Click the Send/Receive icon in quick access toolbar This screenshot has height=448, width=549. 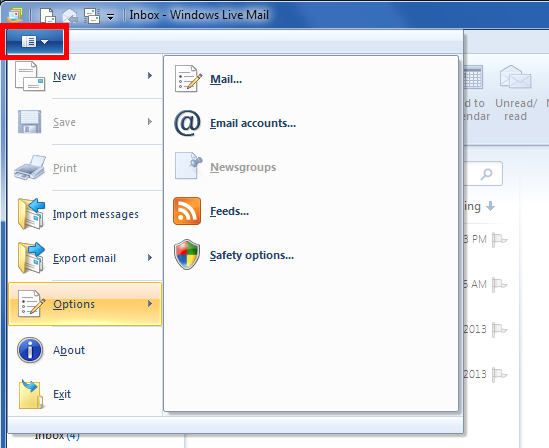[92, 16]
